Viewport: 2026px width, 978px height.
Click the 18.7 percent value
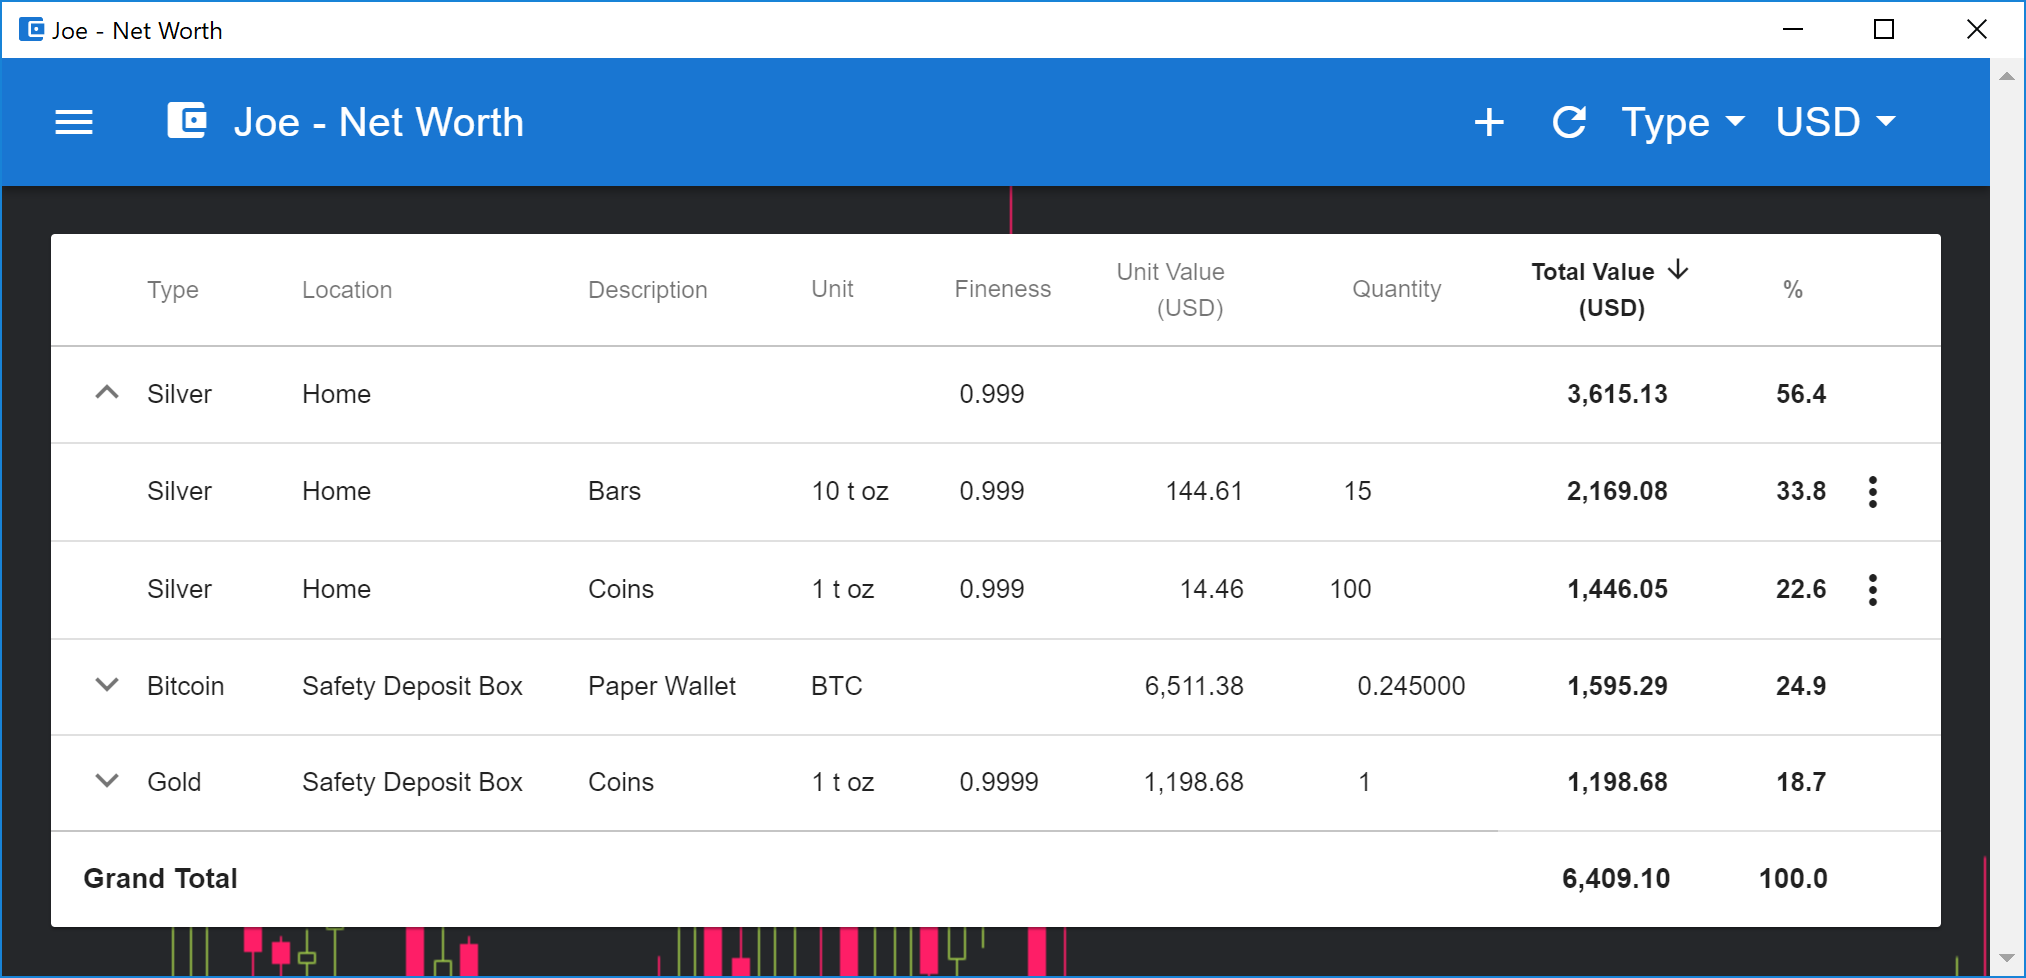pos(1801,782)
